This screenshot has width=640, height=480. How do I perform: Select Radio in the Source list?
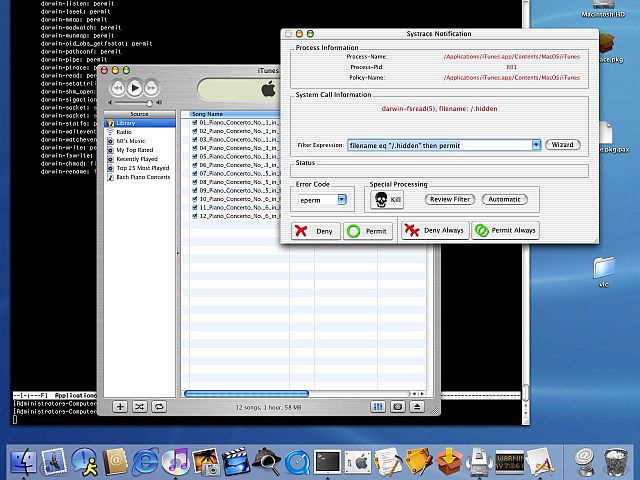click(124, 132)
